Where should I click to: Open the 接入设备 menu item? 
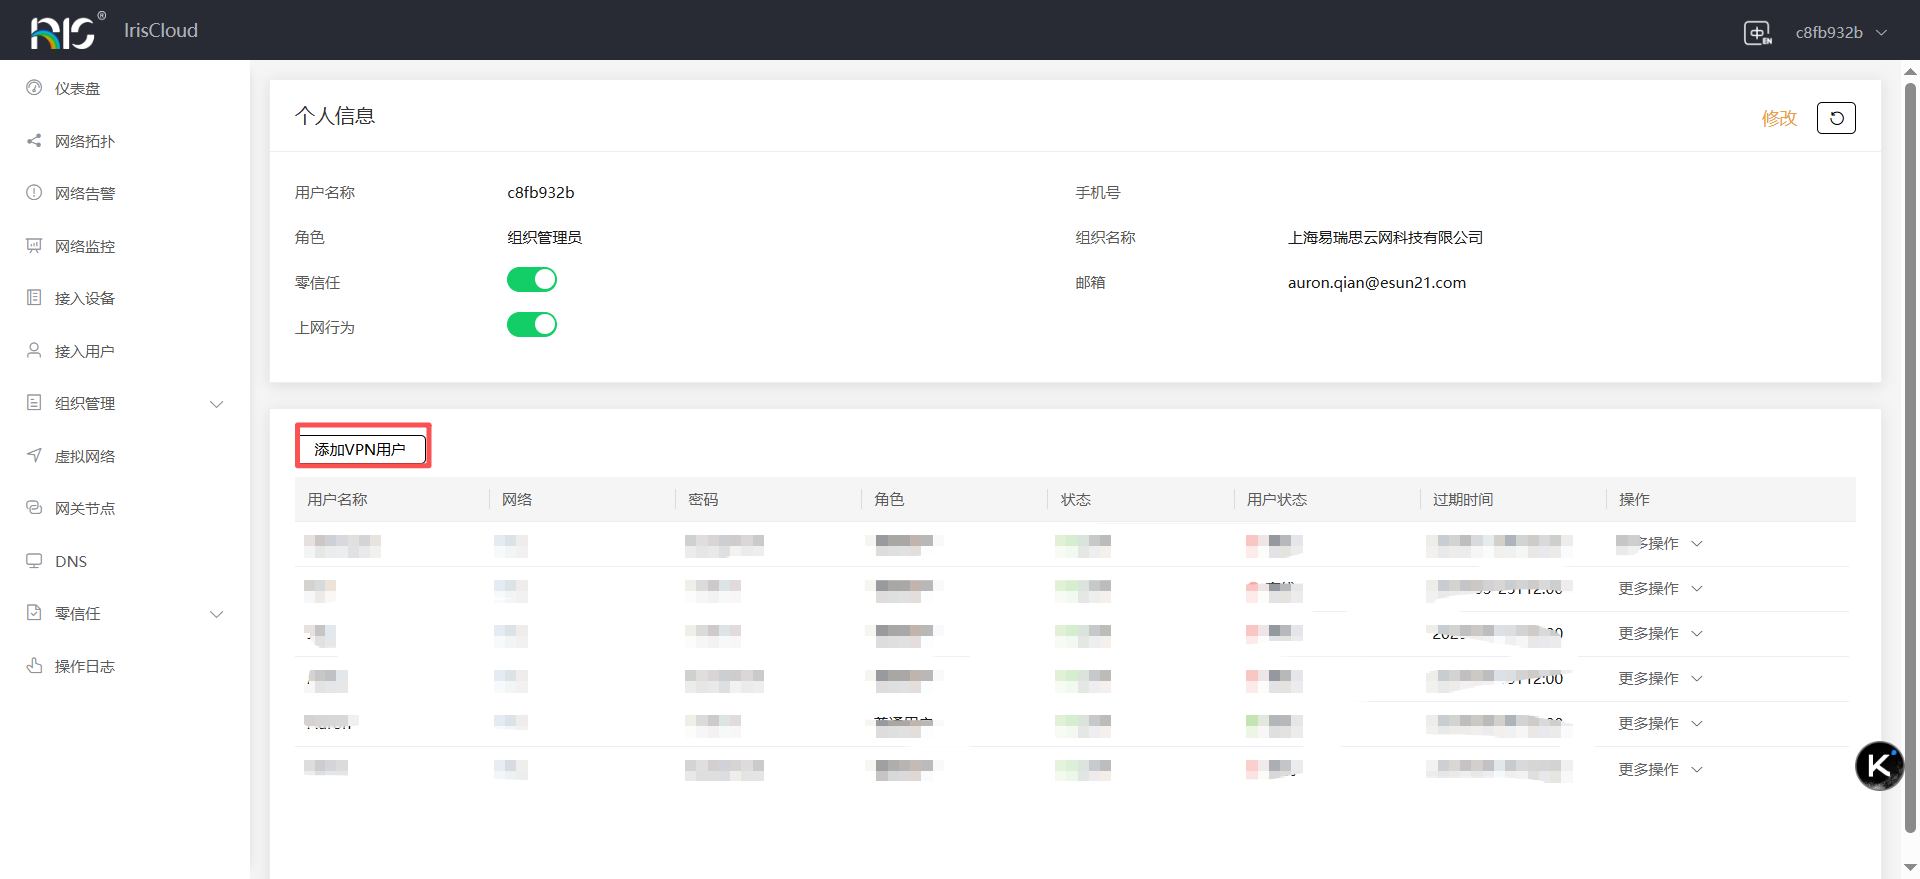tap(85, 298)
